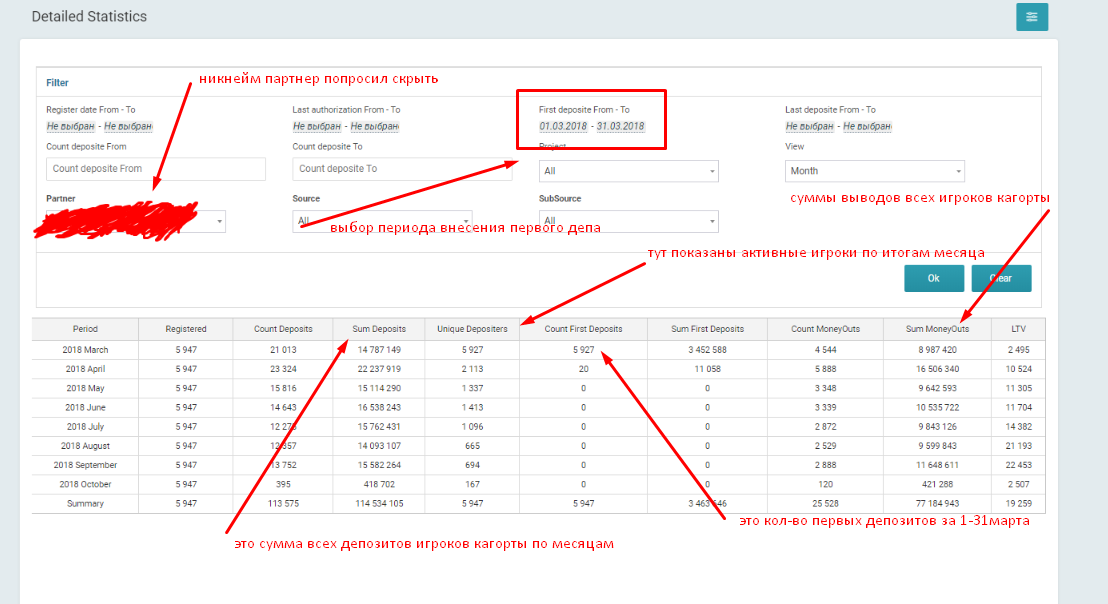Click the Detailed Statistics page title

coord(89,16)
